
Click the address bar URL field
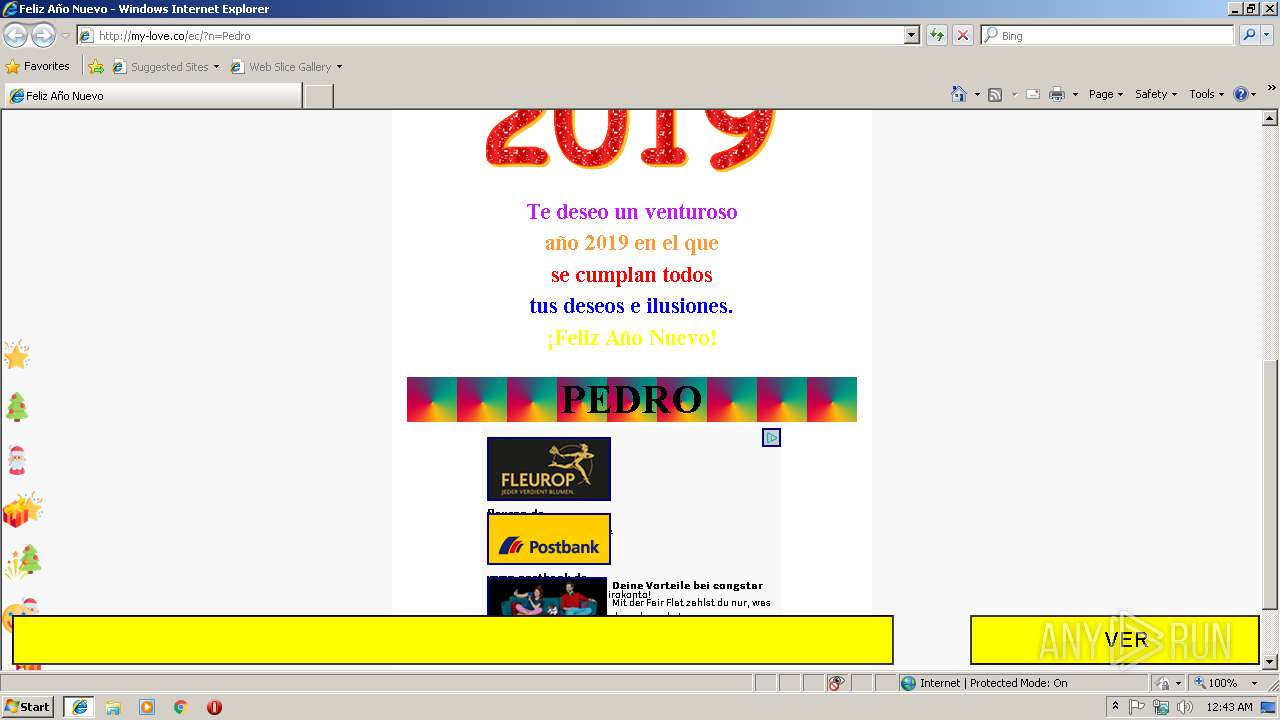490,35
